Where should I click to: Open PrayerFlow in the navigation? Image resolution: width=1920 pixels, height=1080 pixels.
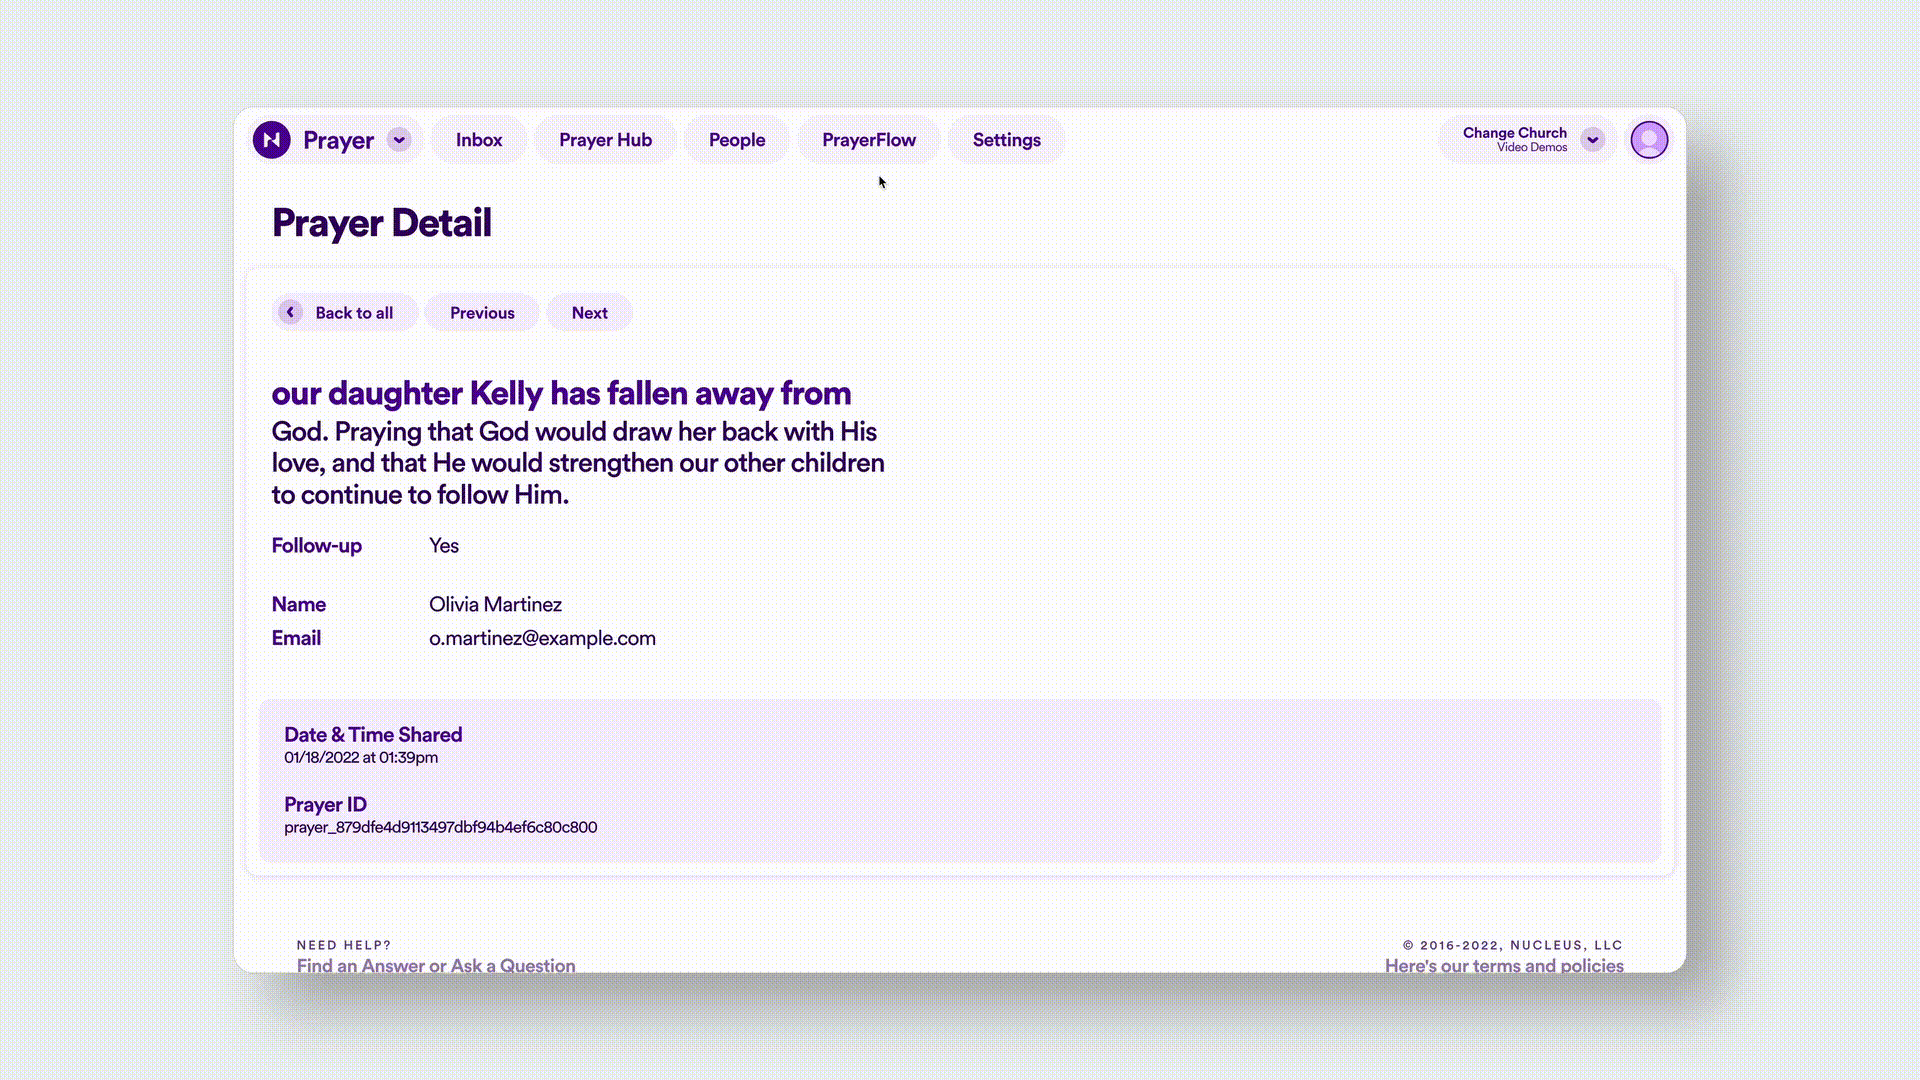(x=868, y=140)
